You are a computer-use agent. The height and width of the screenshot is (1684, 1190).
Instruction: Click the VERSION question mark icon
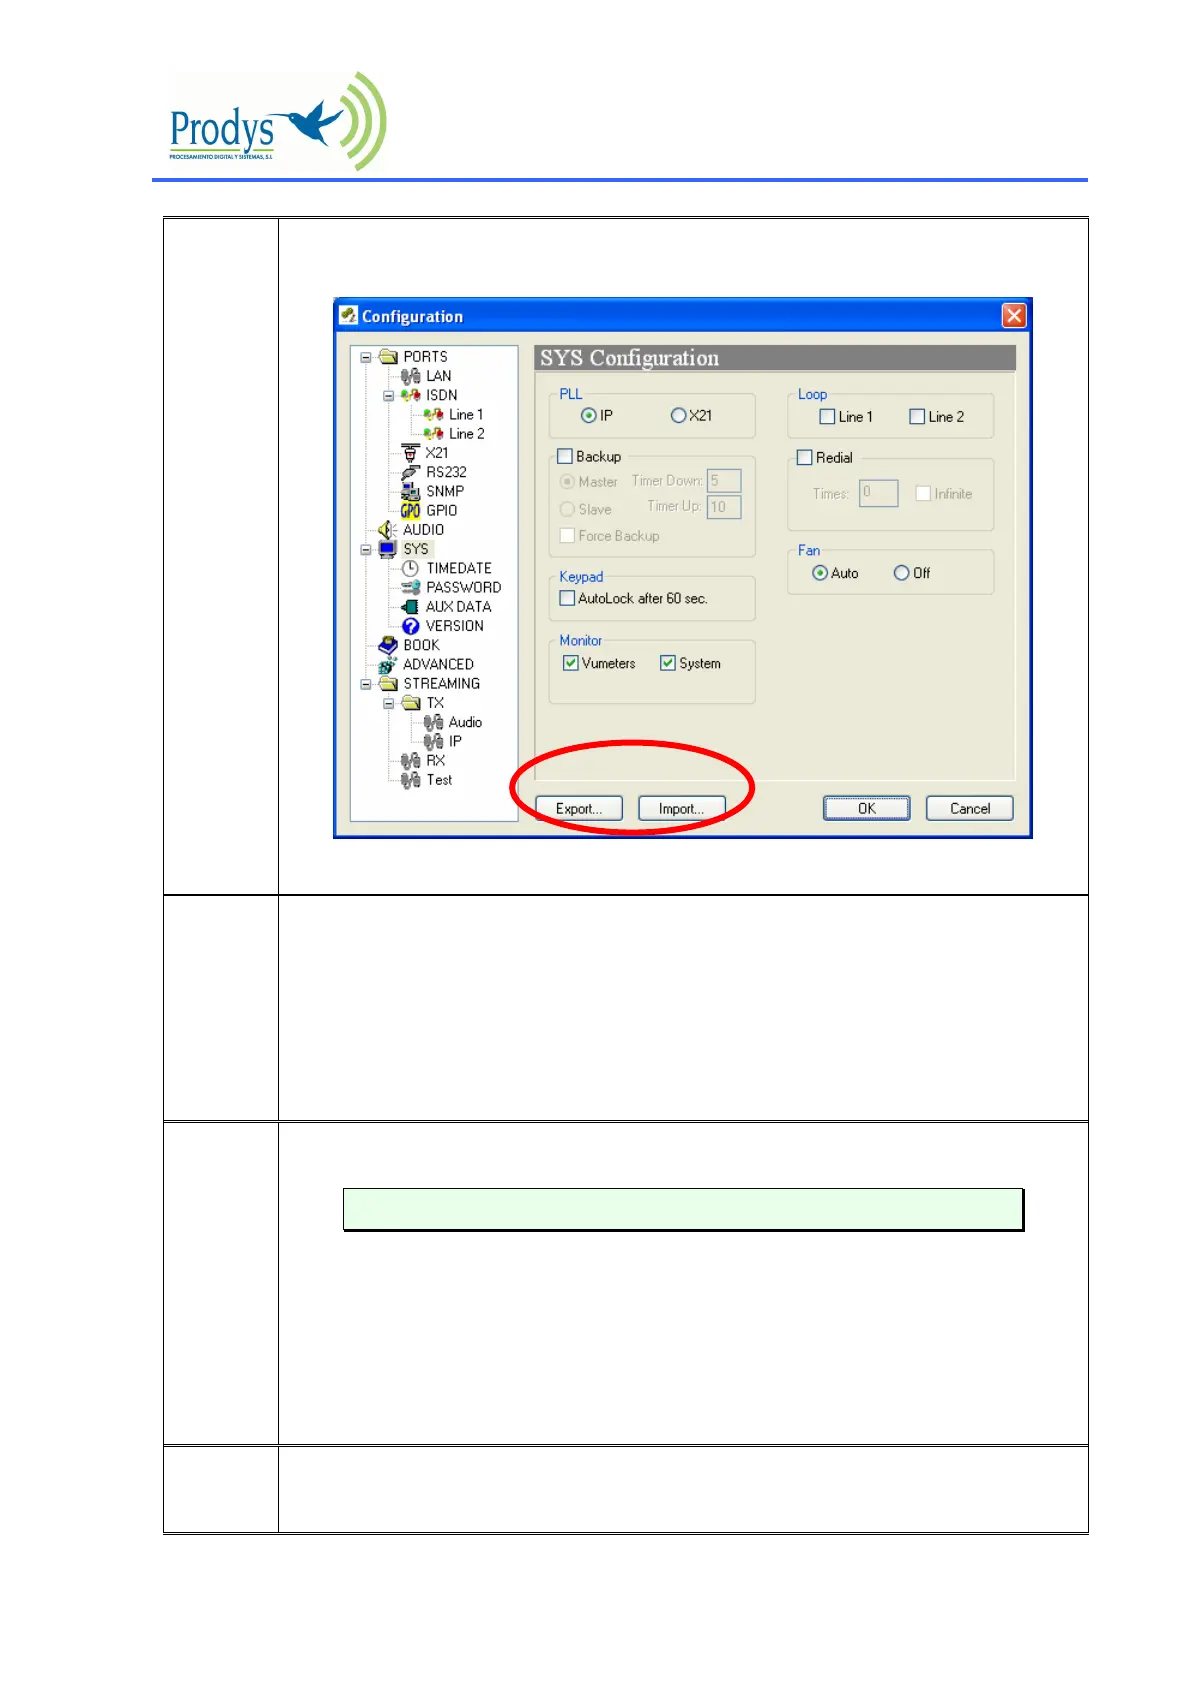tap(410, 626)
